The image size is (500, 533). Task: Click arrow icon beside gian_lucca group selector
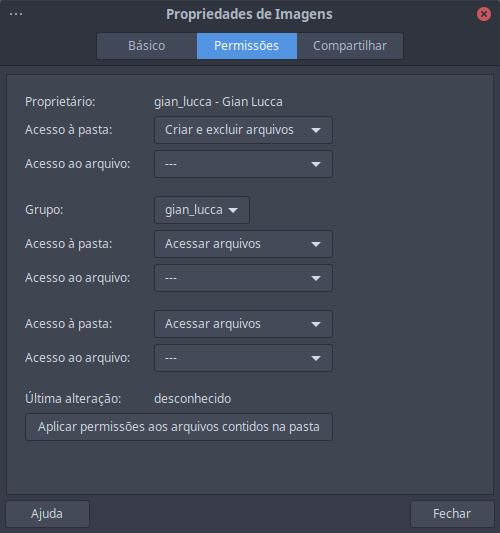233,210
